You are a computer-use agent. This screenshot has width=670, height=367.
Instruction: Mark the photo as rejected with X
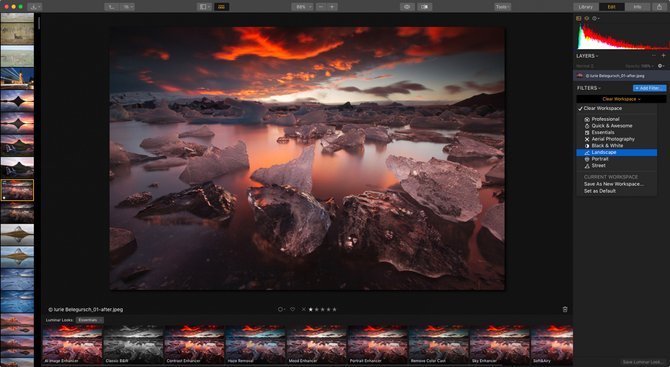point(303,309)
